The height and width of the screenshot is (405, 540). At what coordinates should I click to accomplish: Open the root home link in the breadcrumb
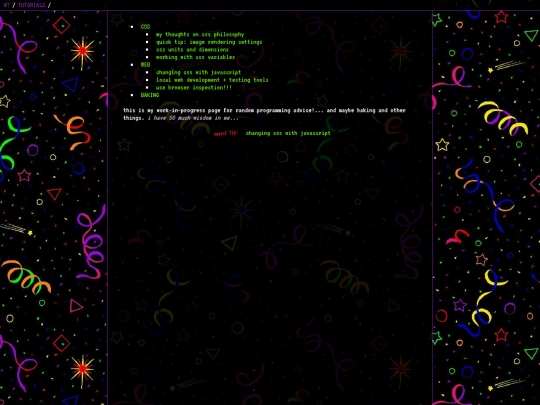pos(6,5)
